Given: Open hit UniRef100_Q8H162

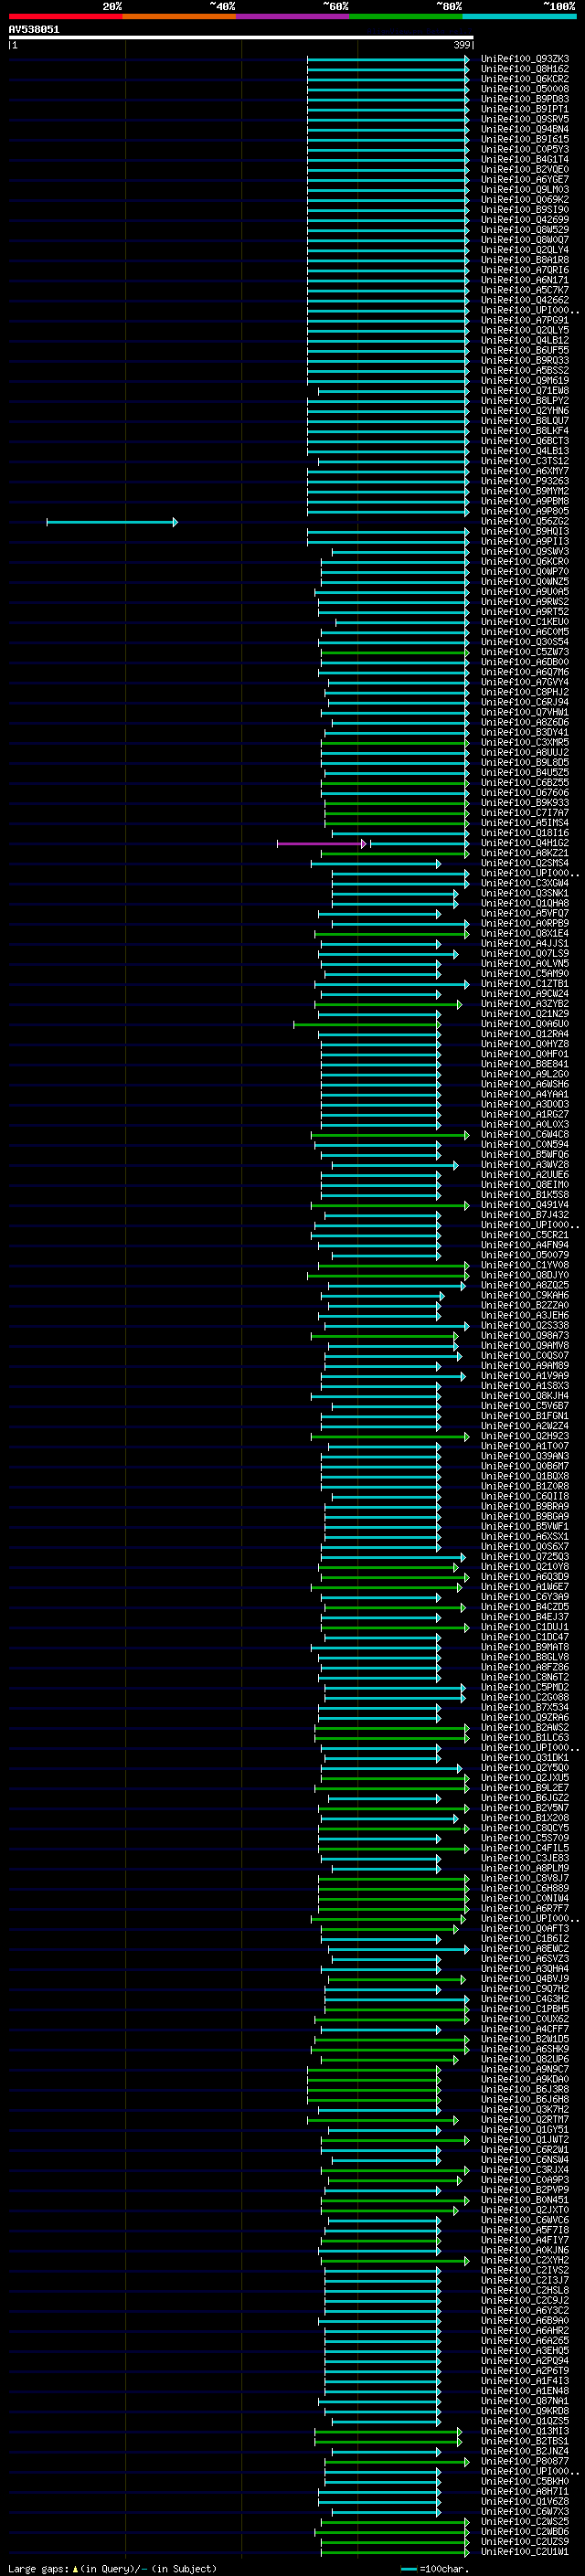Looking at the screenshot, I should tap(524, 69).
